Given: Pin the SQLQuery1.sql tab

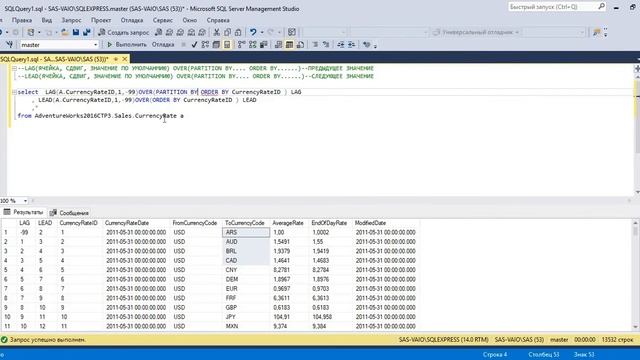Looking at the screenshot, I should [x=116, y=59].
